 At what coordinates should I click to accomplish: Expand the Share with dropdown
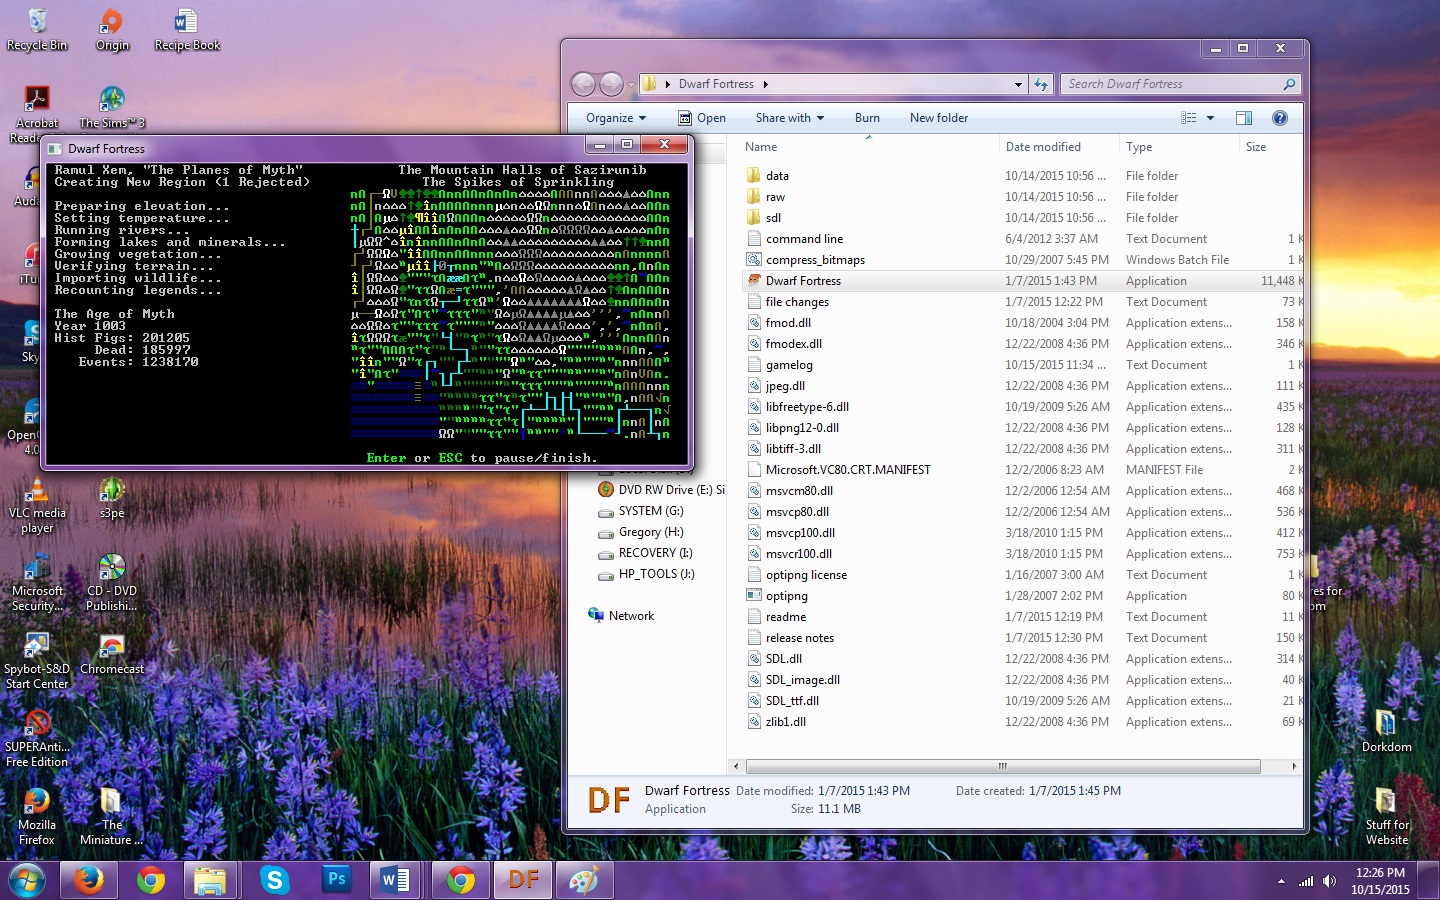(789, 118)
